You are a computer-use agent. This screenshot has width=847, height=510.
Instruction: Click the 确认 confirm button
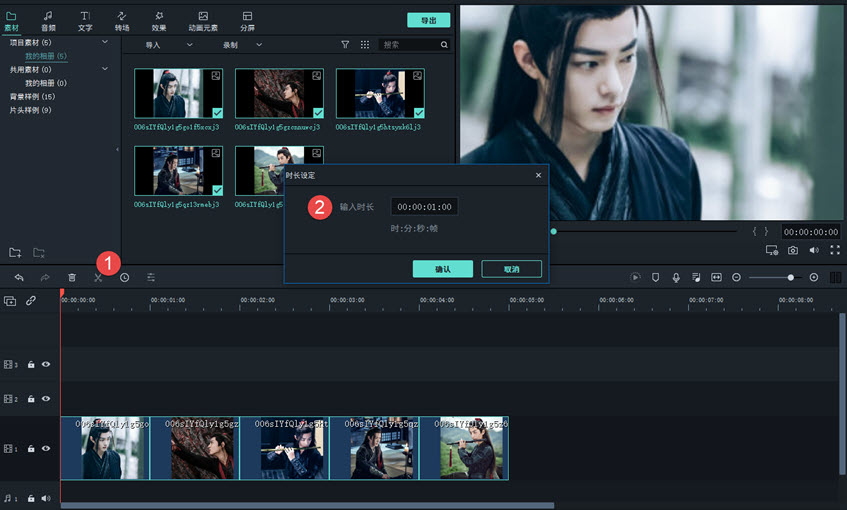click(x=442, y=269)
